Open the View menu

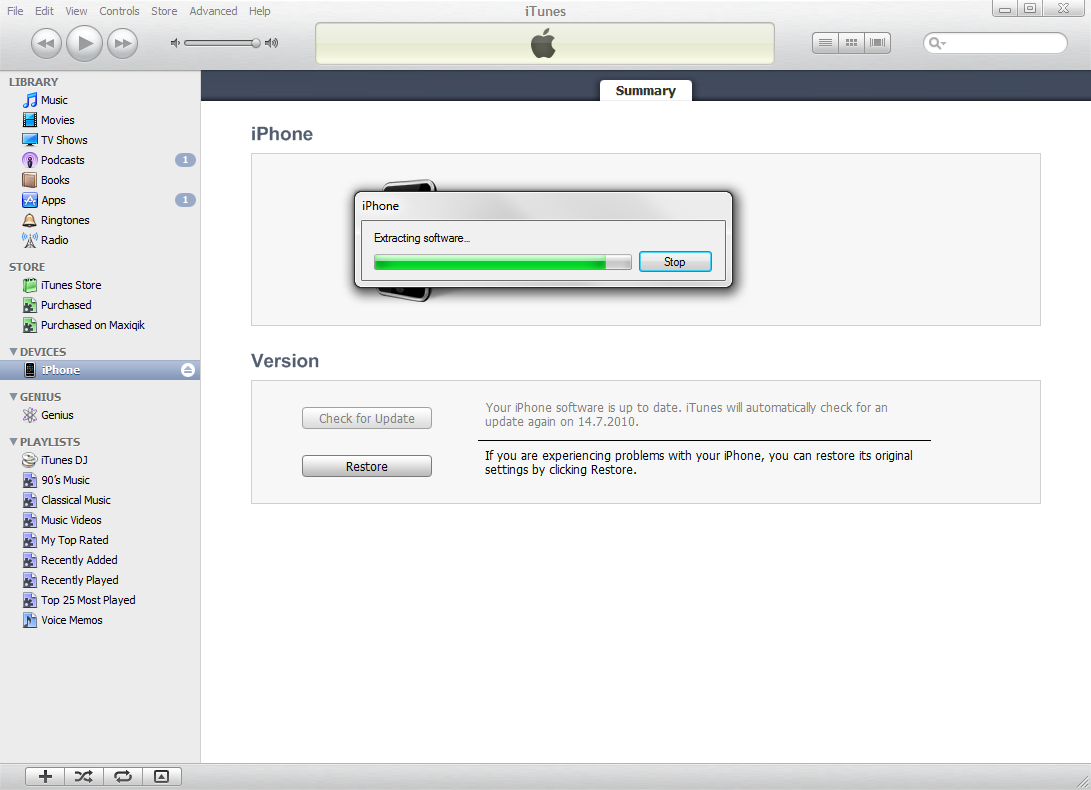click(x=76, y=11)
